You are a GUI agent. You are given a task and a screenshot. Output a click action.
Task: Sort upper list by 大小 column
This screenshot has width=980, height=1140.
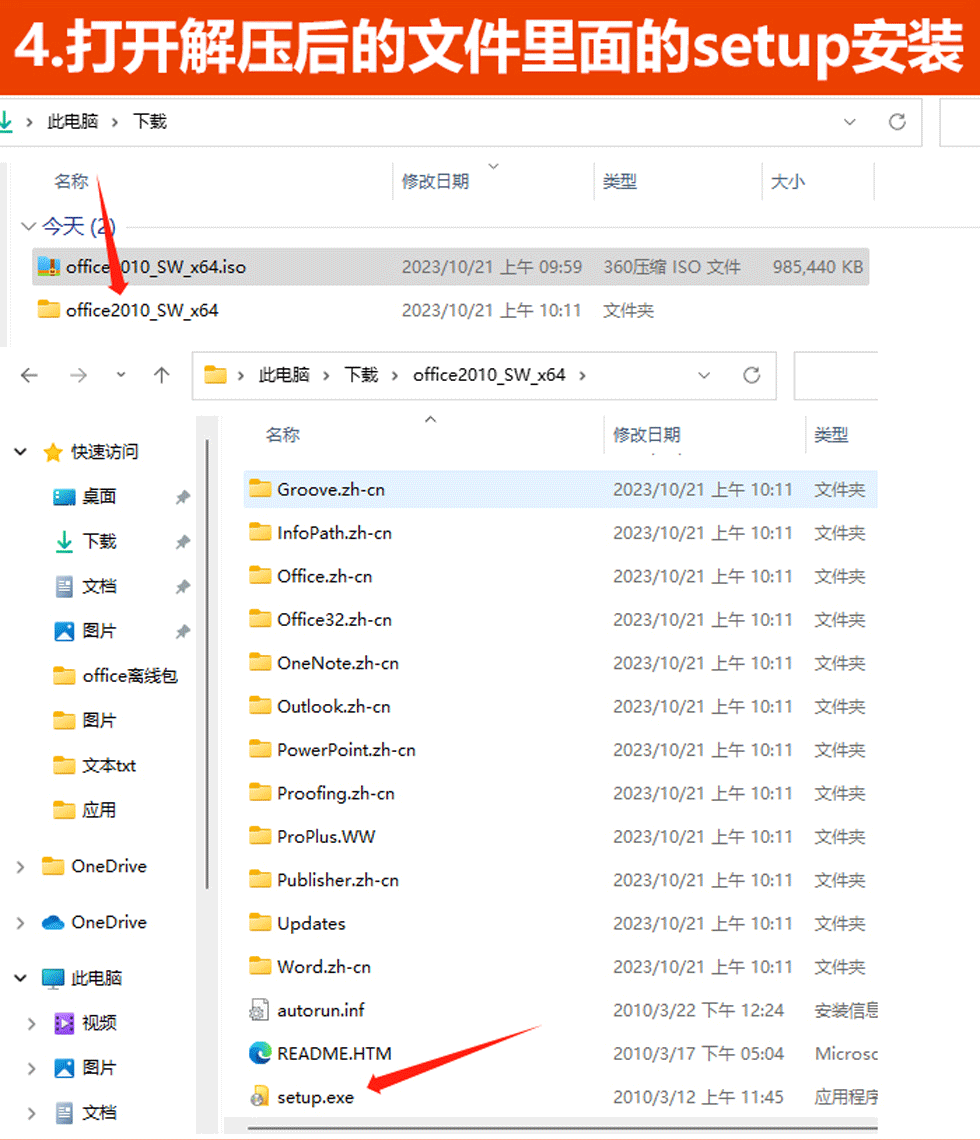click(788, 181)
